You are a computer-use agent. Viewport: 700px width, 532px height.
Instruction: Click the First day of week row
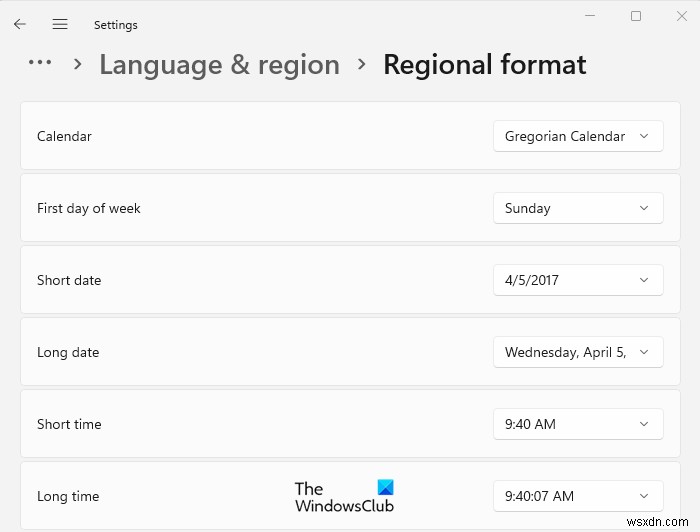(x=250, y=208)
